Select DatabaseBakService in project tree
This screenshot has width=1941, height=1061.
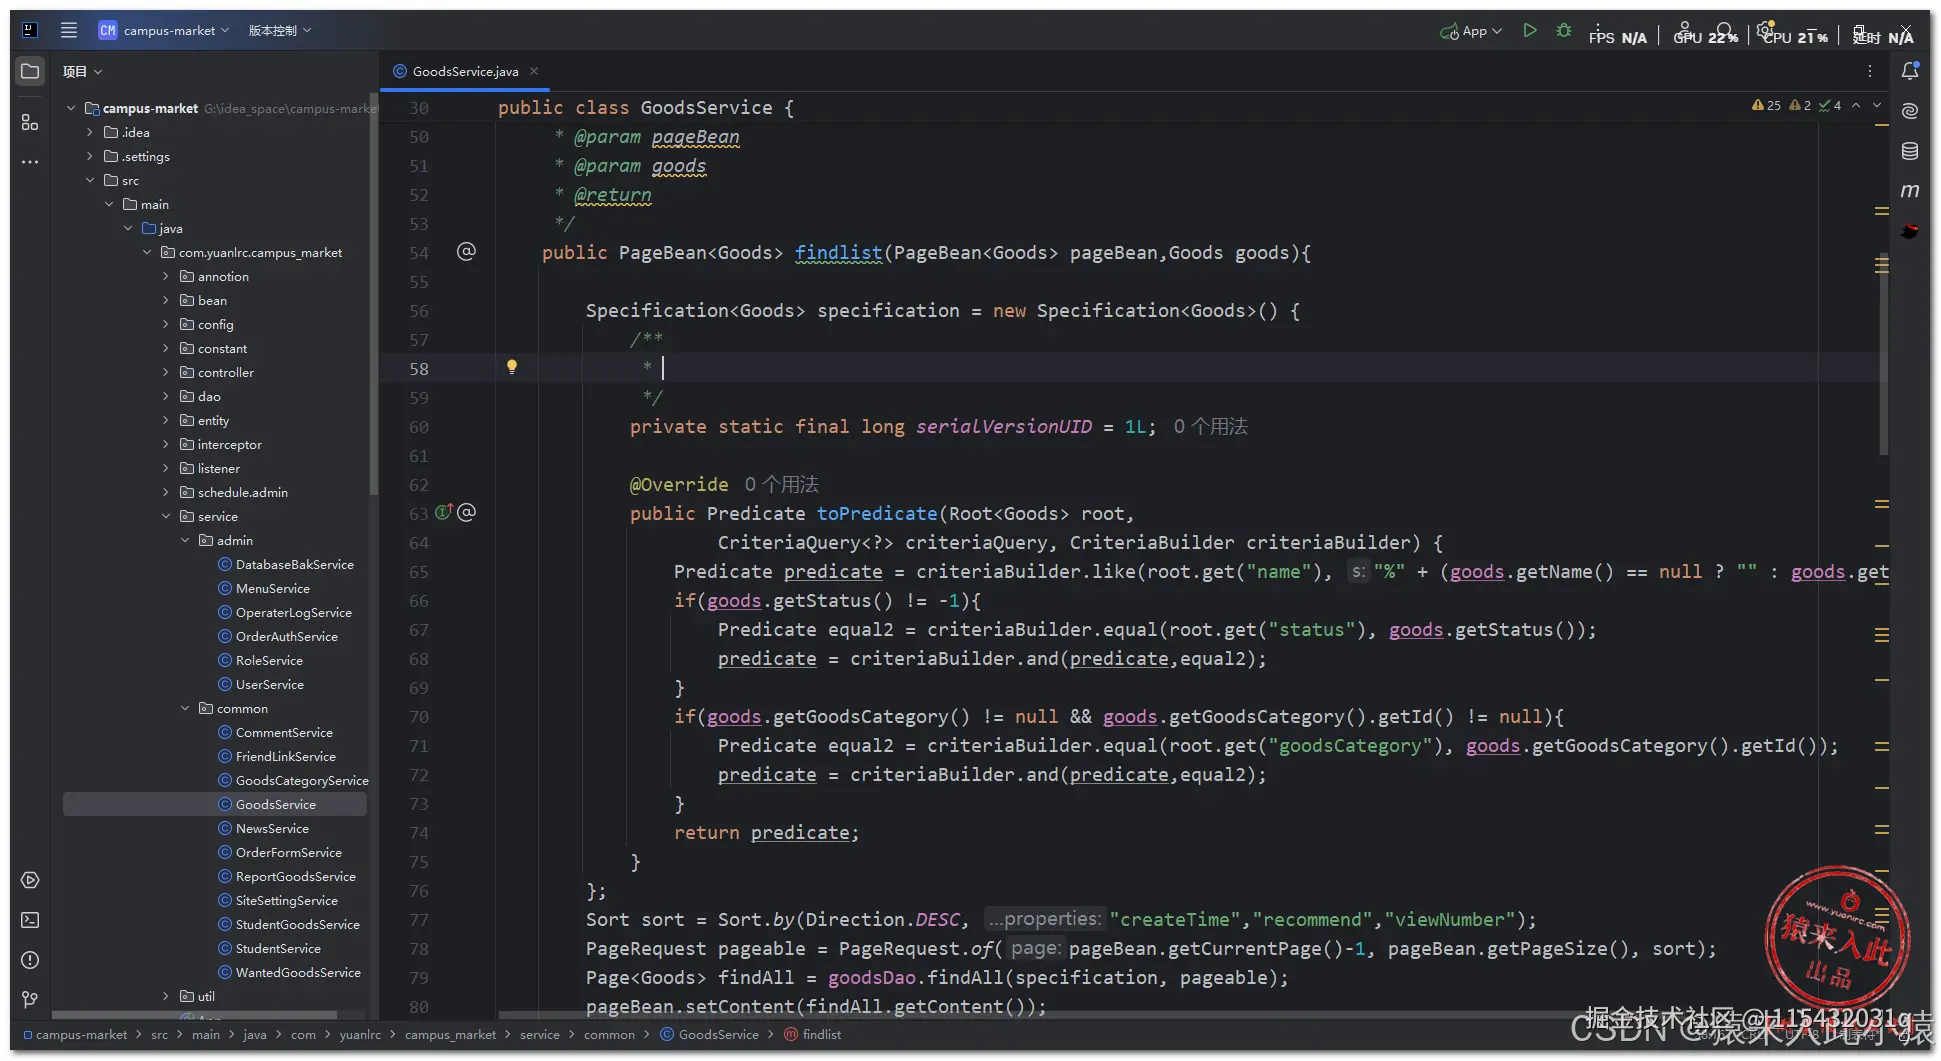295,564
